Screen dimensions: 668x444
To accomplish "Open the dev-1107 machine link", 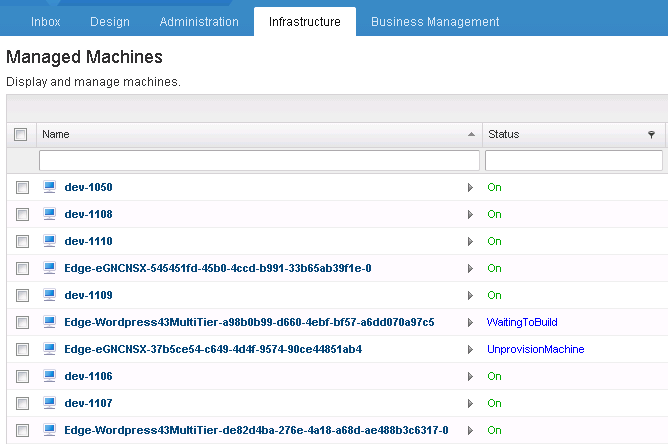I will pyautogui.click(x=88, y=403).
